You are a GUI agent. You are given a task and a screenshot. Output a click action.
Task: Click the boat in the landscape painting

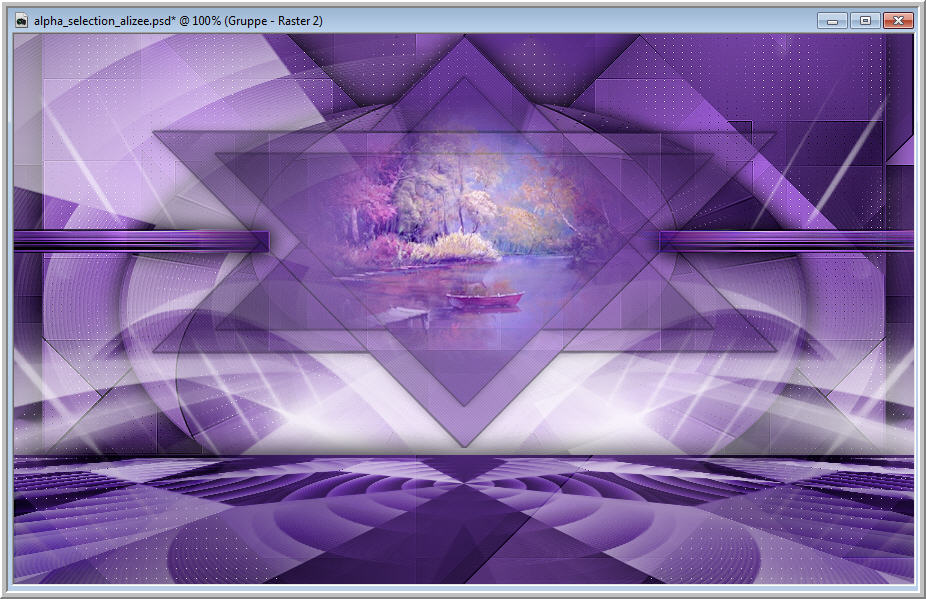point(485,298)
